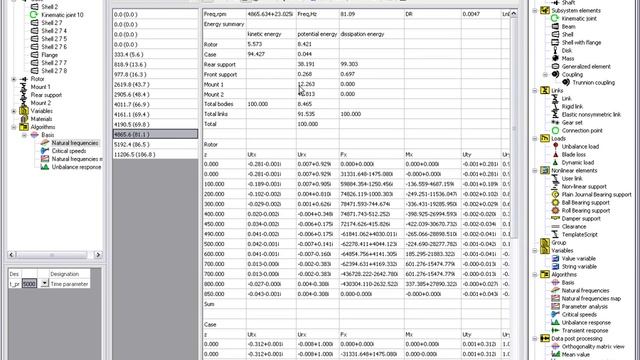Click the t_pr value input field

29,284
